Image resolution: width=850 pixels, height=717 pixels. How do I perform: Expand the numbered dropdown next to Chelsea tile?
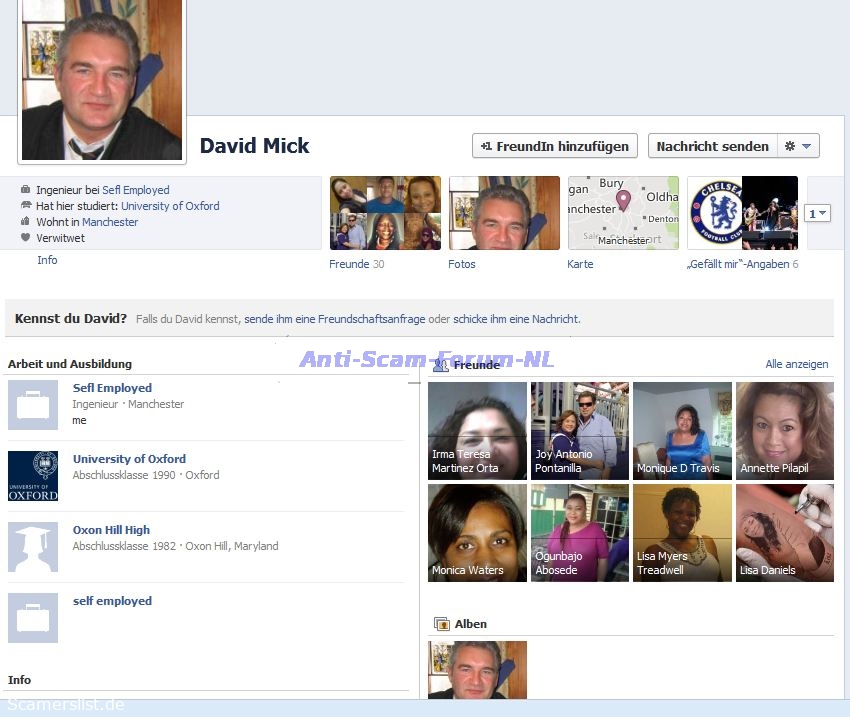817,213
